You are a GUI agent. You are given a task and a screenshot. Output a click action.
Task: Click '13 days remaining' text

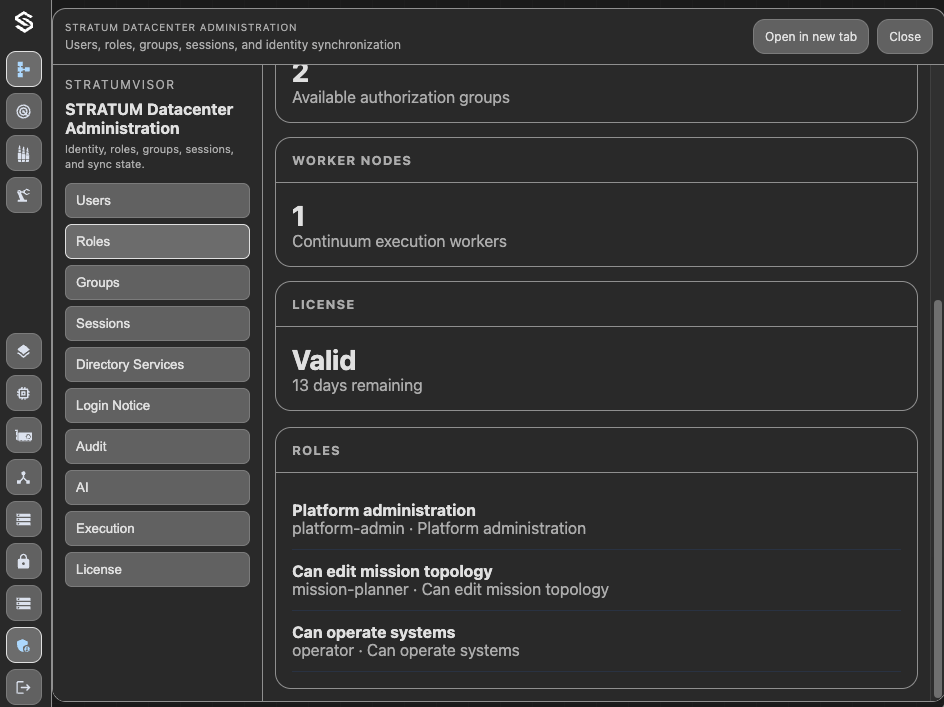[x=357, y=385]
